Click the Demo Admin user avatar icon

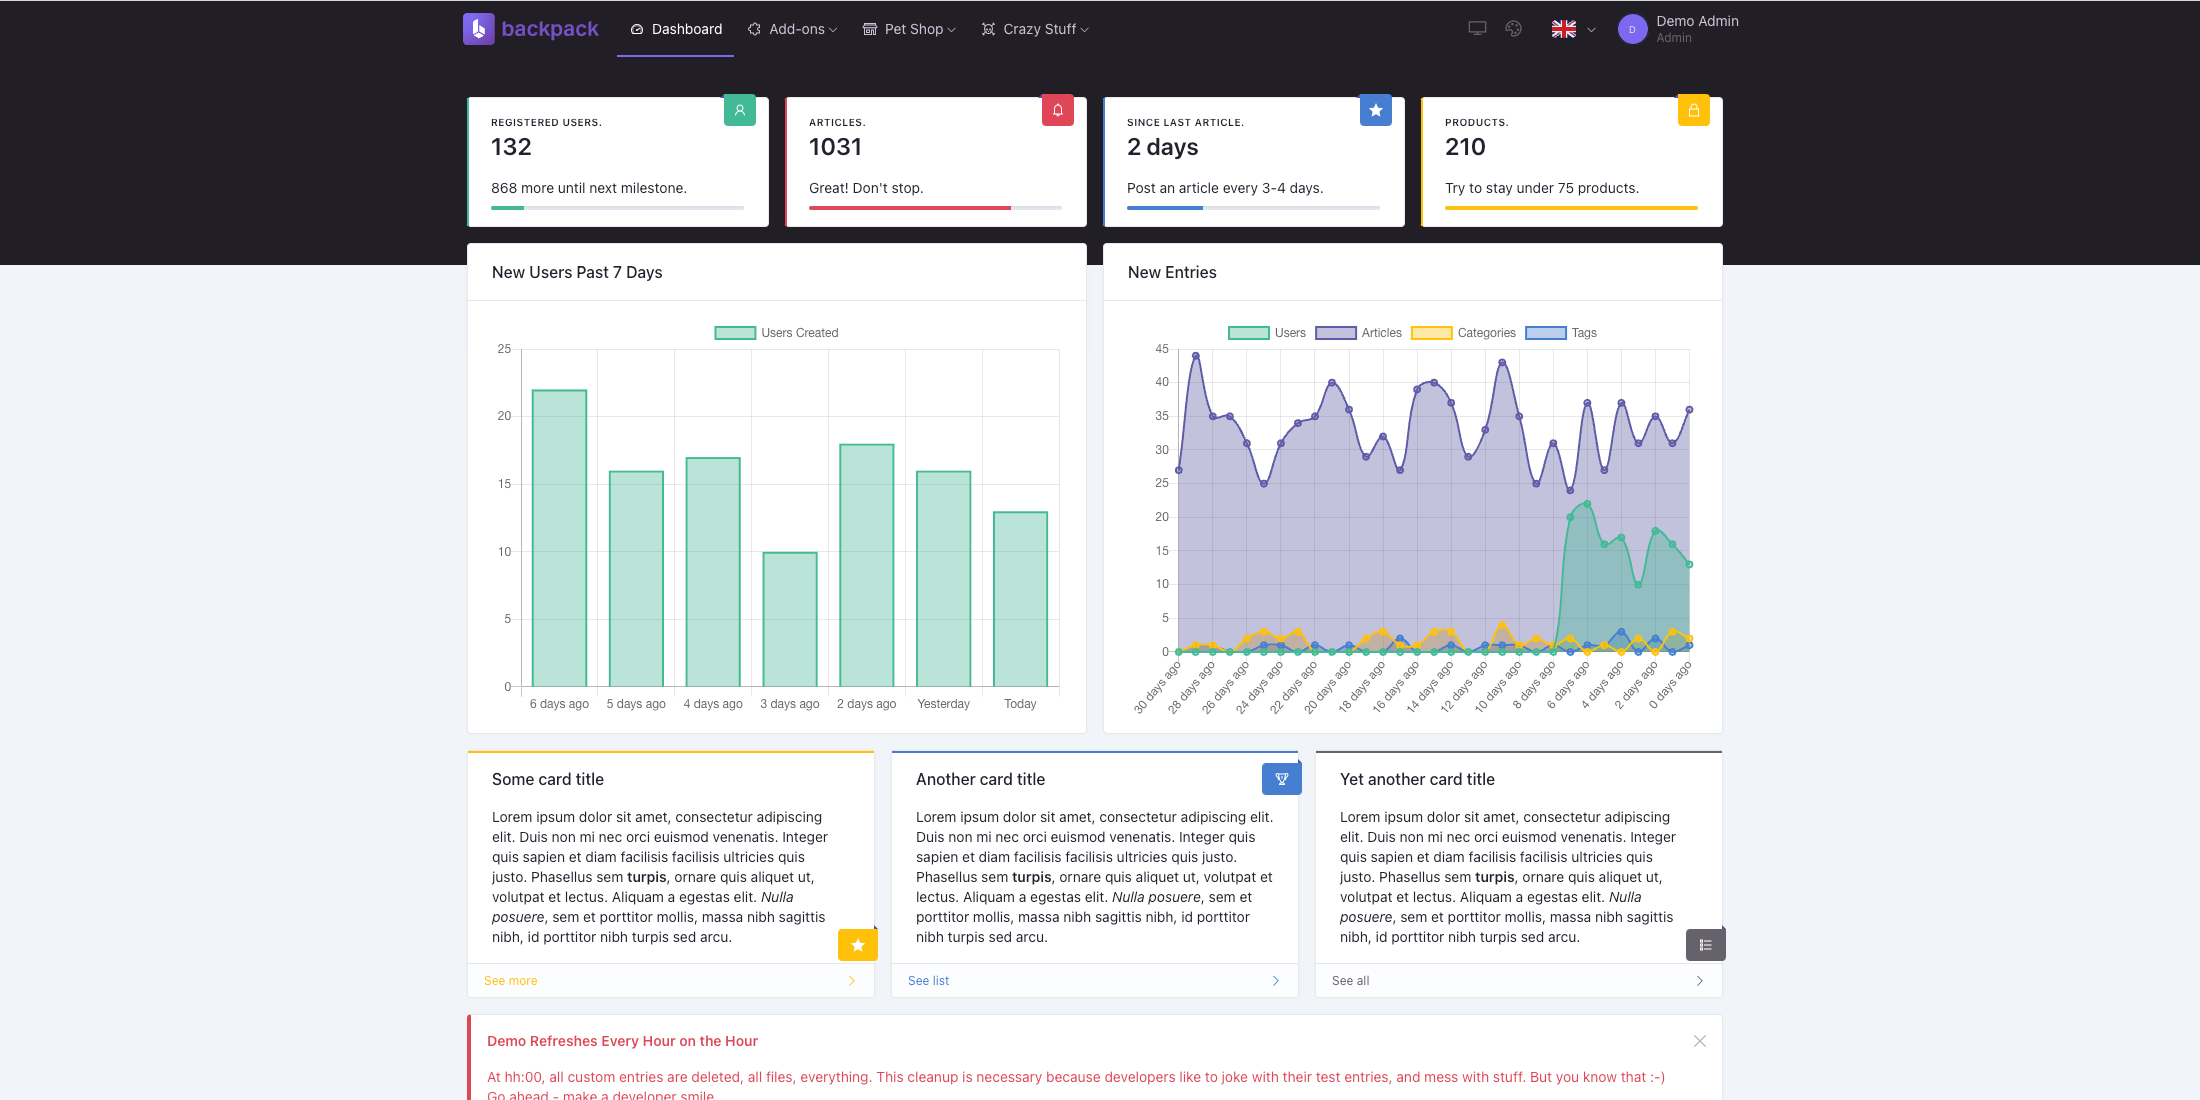tap(1632, 29)
